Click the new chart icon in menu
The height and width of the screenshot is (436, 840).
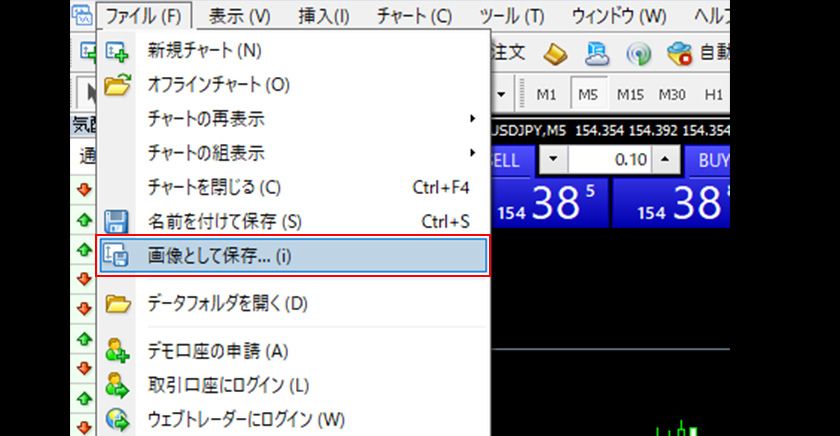click(117, 51)
